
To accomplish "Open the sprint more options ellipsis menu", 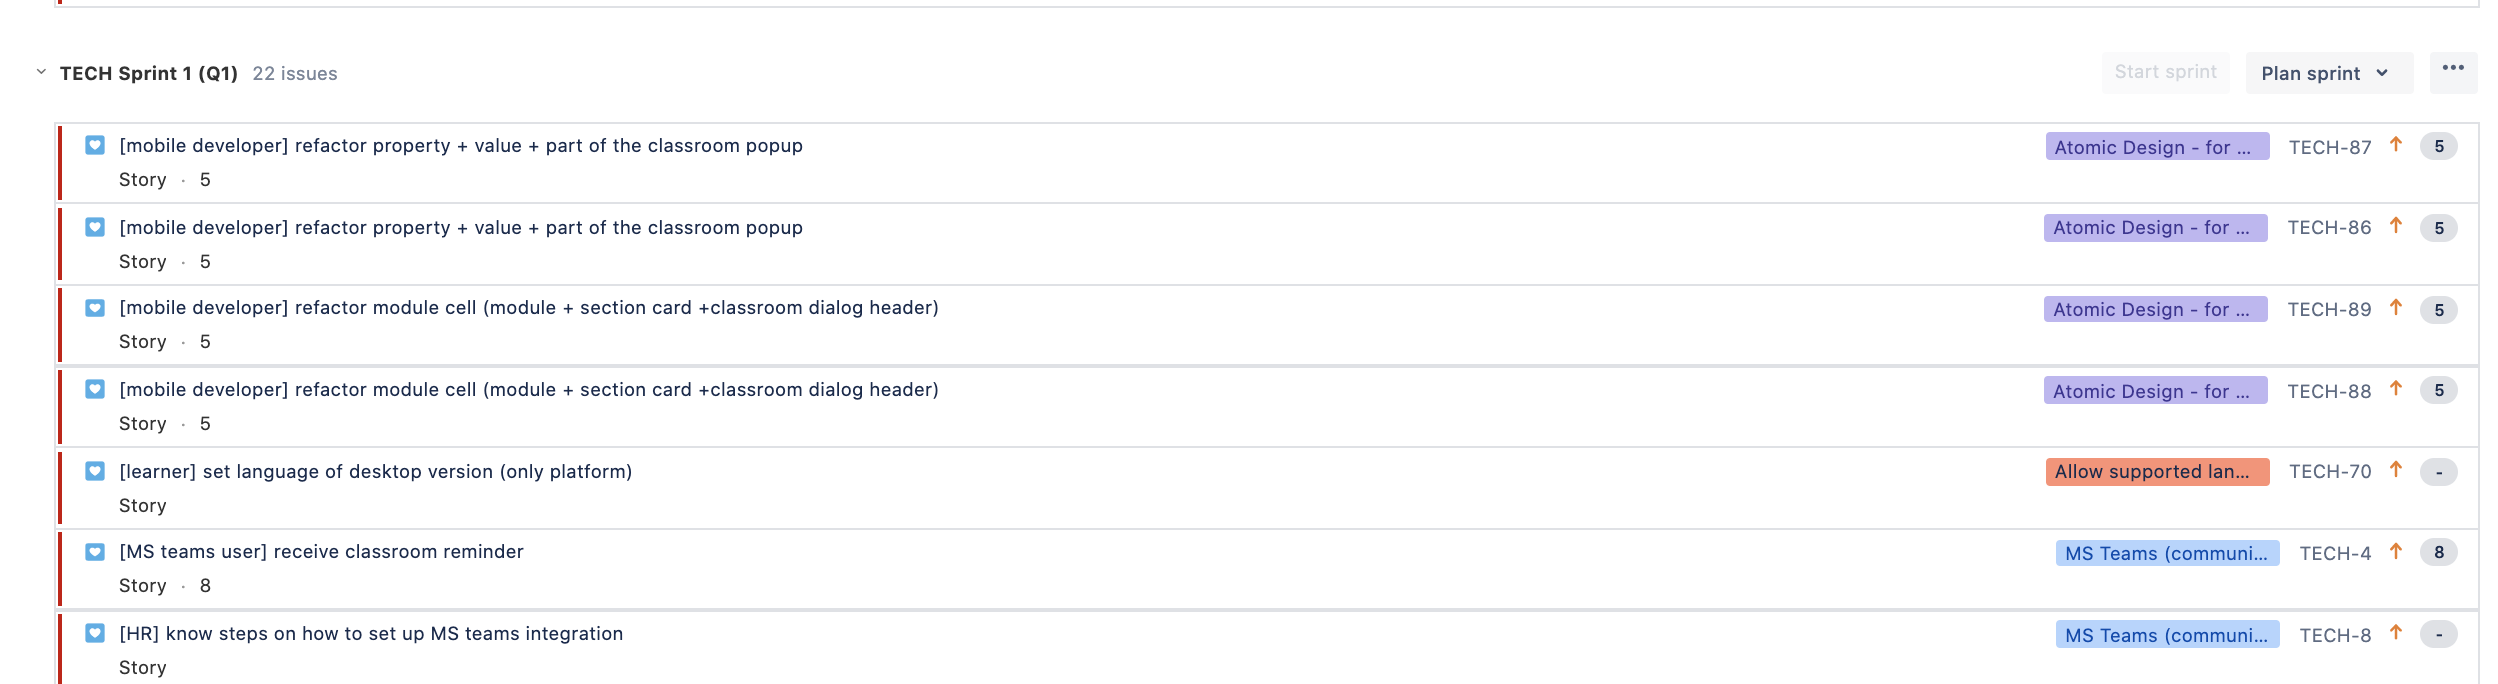I will 2453,69.
